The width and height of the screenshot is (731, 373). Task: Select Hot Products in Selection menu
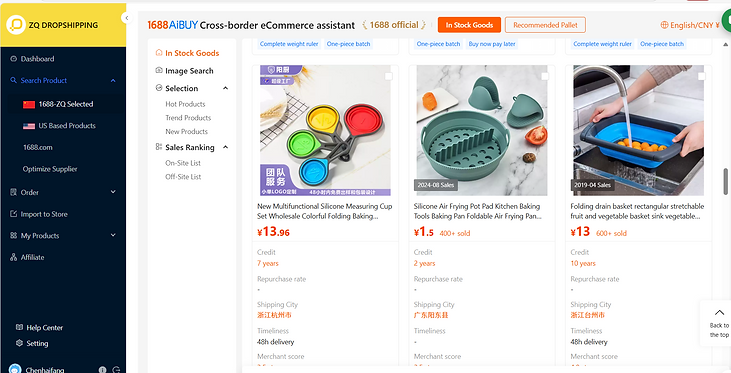(185, 104)
